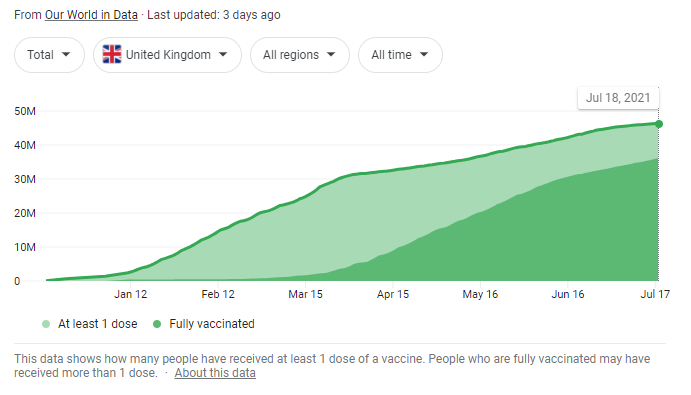
Task: Click the Jul 18, 2021 tooltip
Action: tap(618, 98)
